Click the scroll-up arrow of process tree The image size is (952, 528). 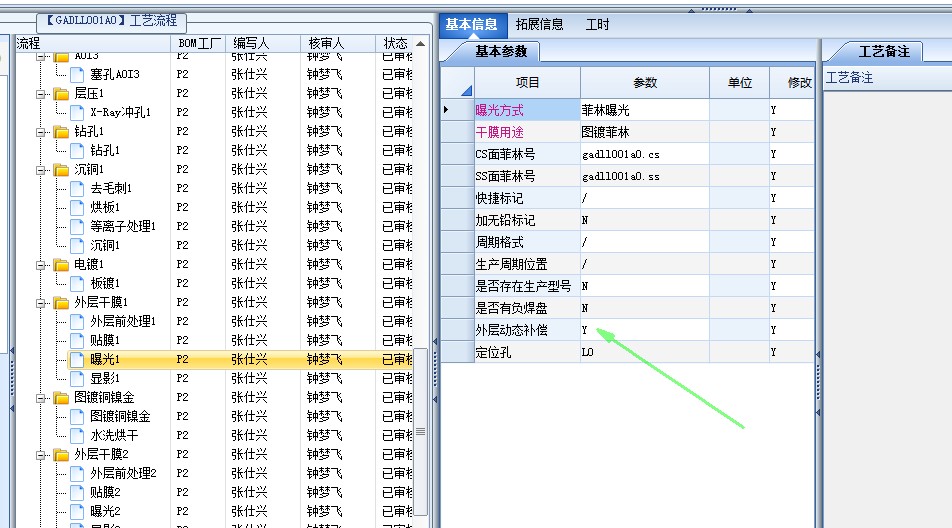point(420,44)
